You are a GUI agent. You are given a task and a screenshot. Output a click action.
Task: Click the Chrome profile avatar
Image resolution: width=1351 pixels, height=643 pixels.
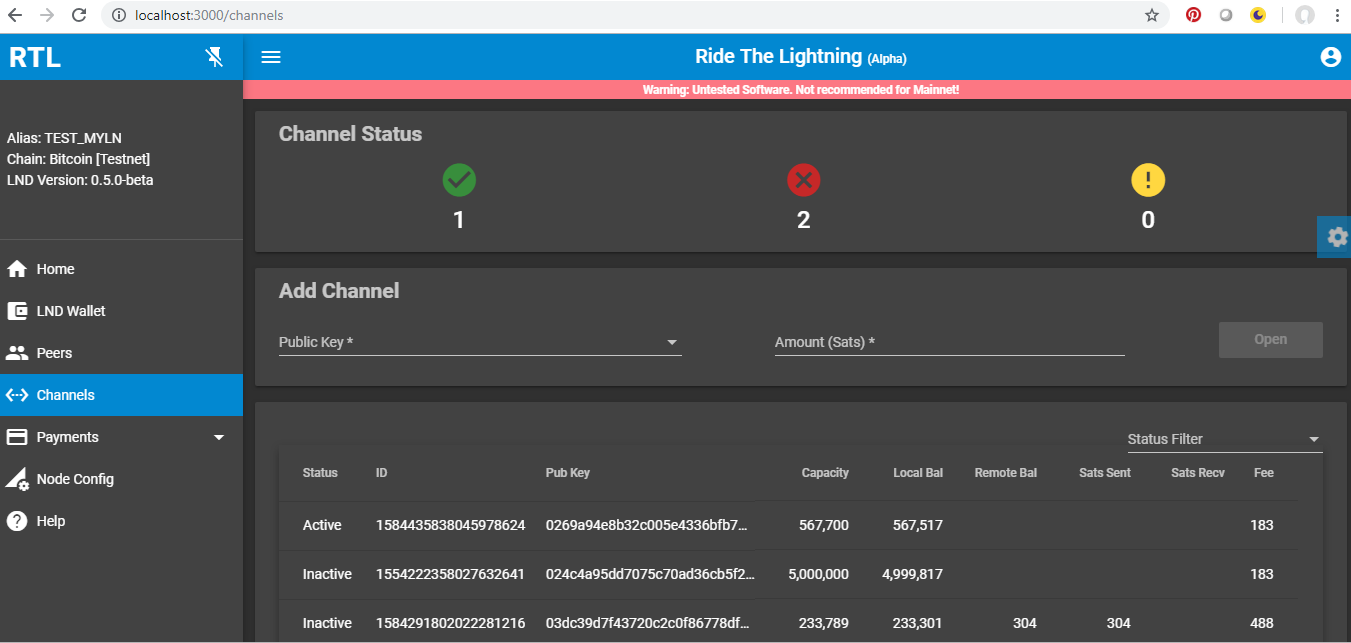tap(1305, 15)
